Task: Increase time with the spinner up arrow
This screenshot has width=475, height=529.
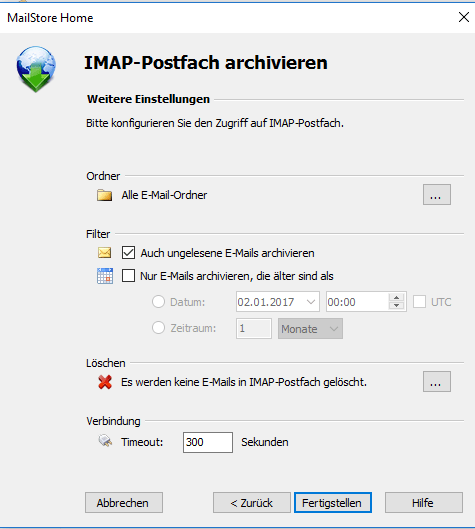Action: pyautogui.click(x=396, y=298)
